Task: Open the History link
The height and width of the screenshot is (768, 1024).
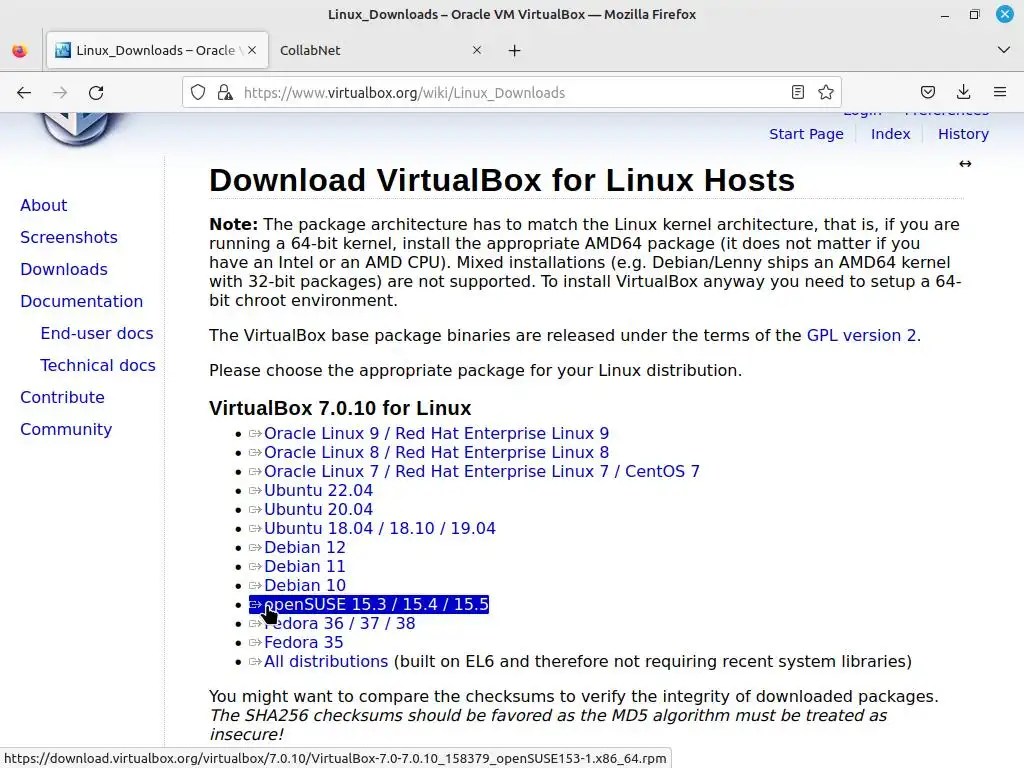Action: 963,134
